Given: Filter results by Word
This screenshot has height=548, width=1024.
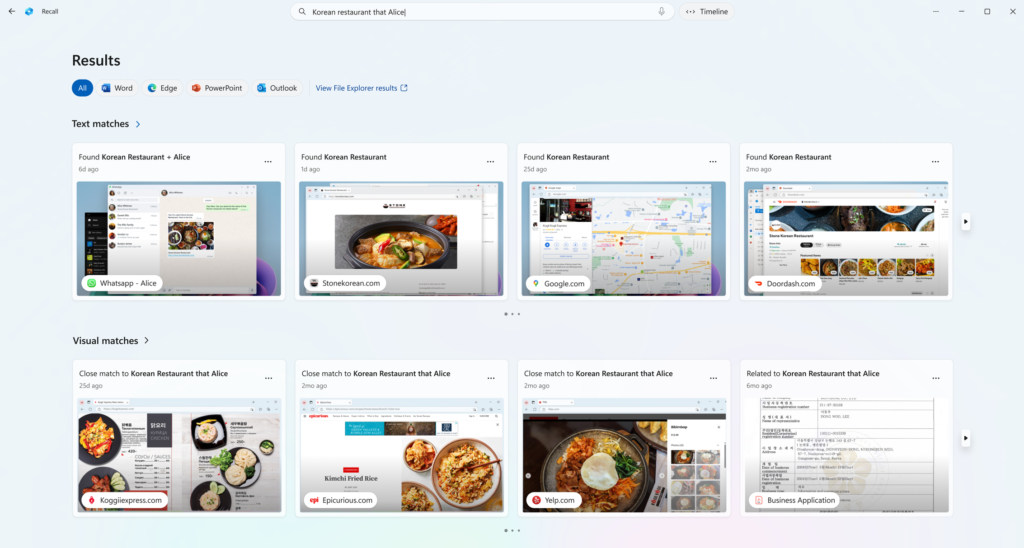Looking at the screenshot, I should click(x=117, y=88).
